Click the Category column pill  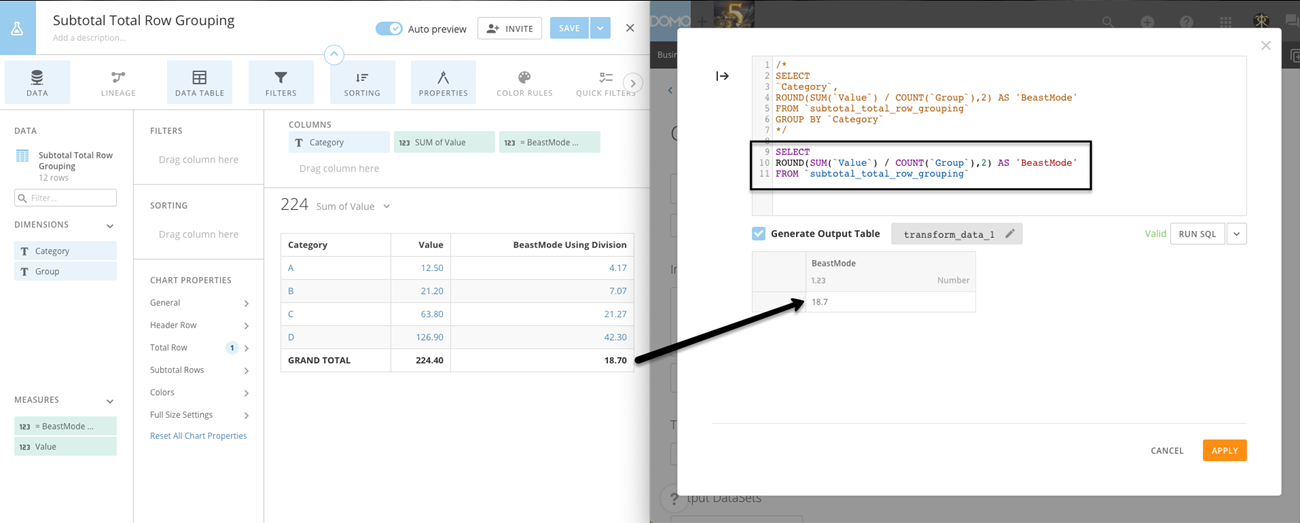coord(339,143)
